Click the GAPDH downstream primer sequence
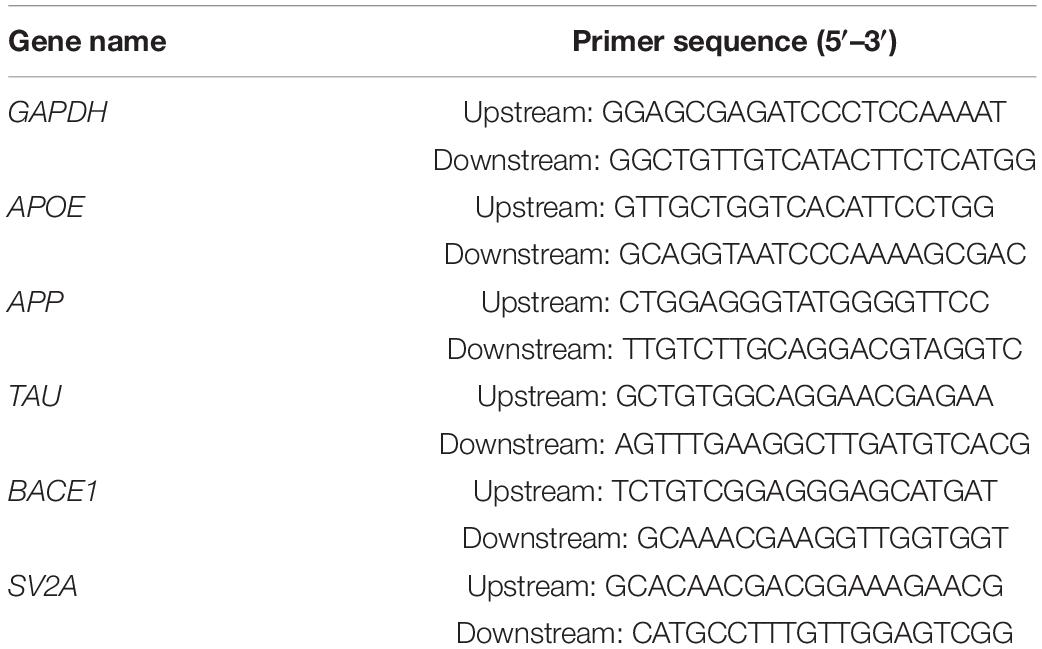Image resolution: width=1042 pixels, height=649 pixels. coord(734,160)
